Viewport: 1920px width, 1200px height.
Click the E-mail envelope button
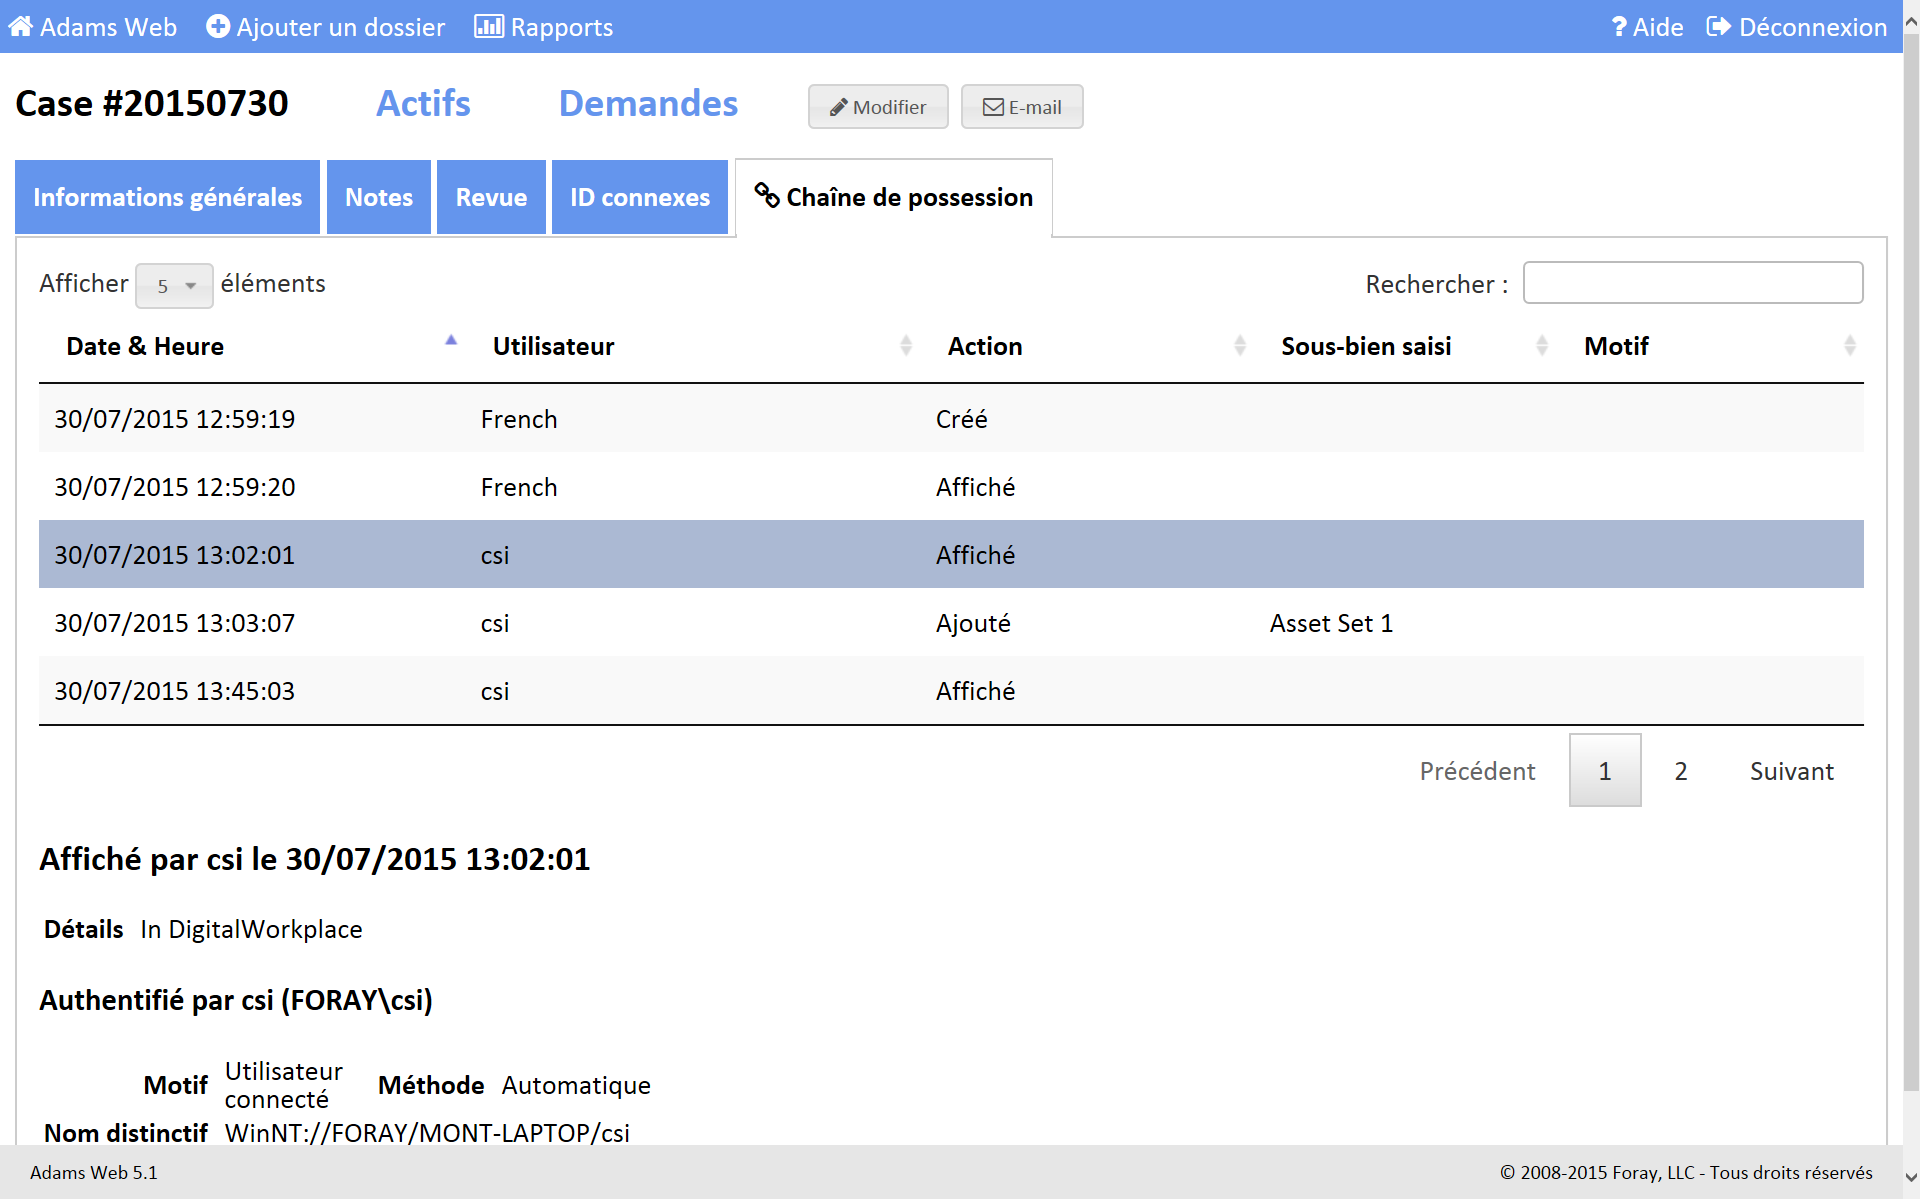1021,107
